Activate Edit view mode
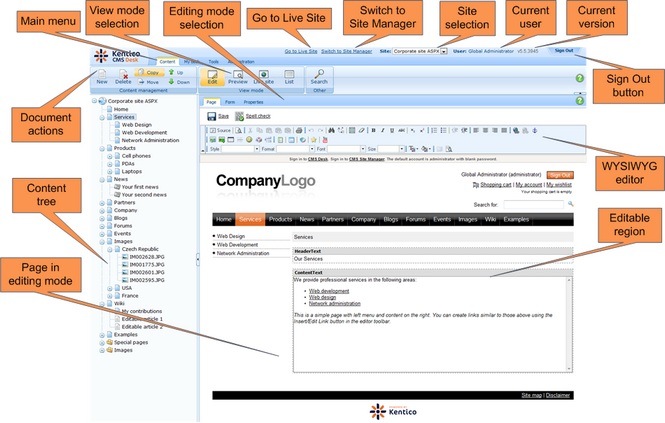 [x=212, y=76]
